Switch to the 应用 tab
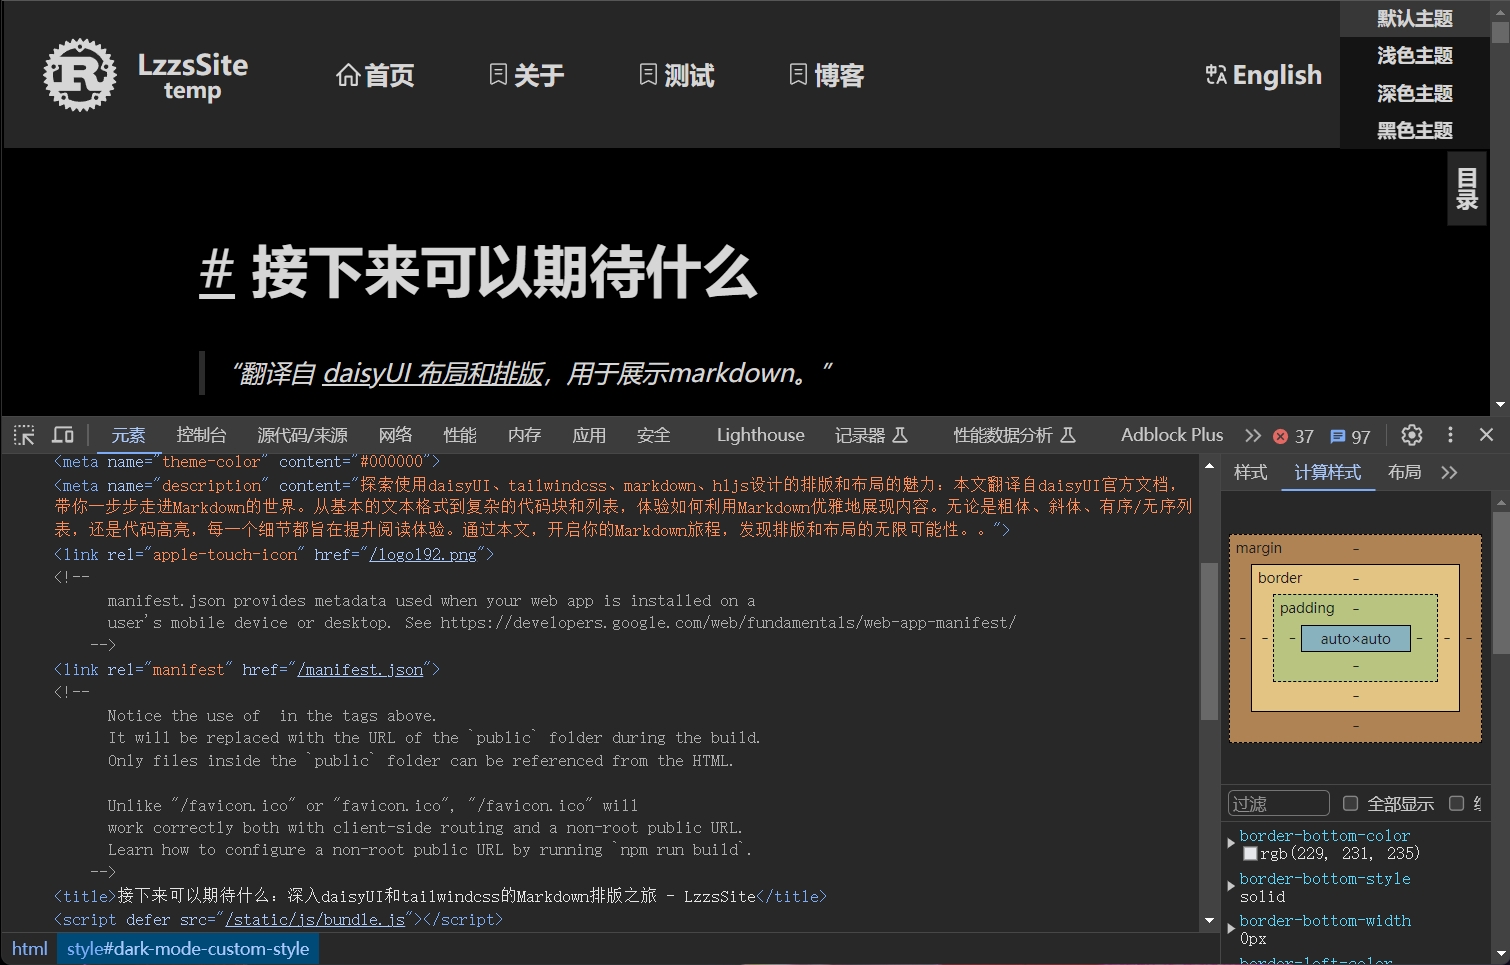The width and height of the screenshot is (1510, 965). tap(589, 435)
